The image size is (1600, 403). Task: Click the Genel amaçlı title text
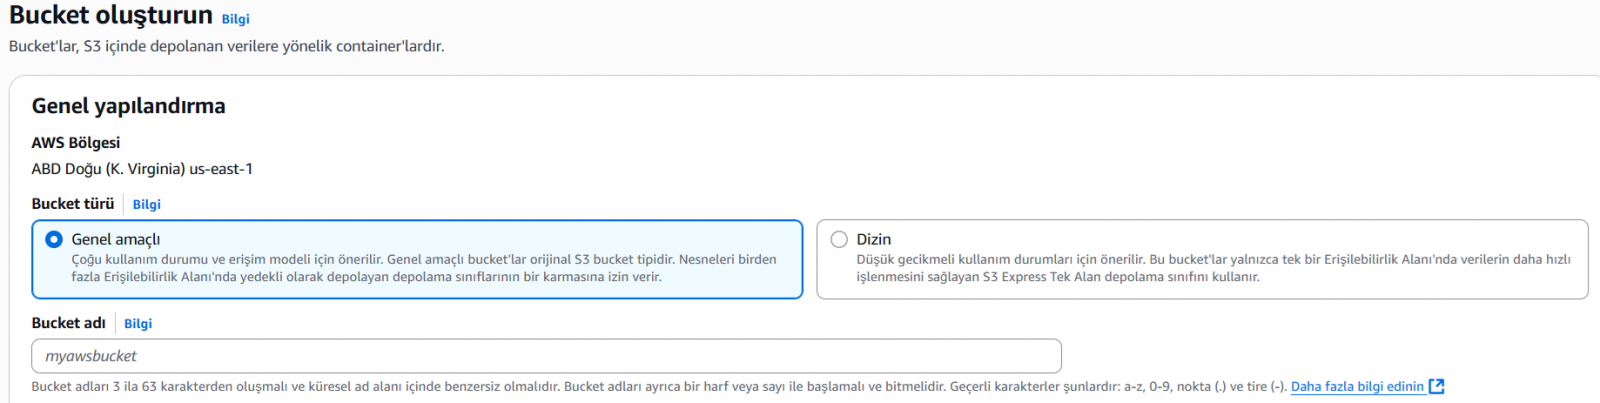click(116, 239)
